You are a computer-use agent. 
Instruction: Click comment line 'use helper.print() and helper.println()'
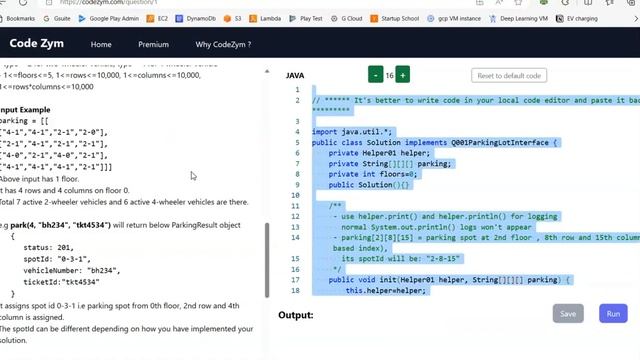tap(445, 216)
